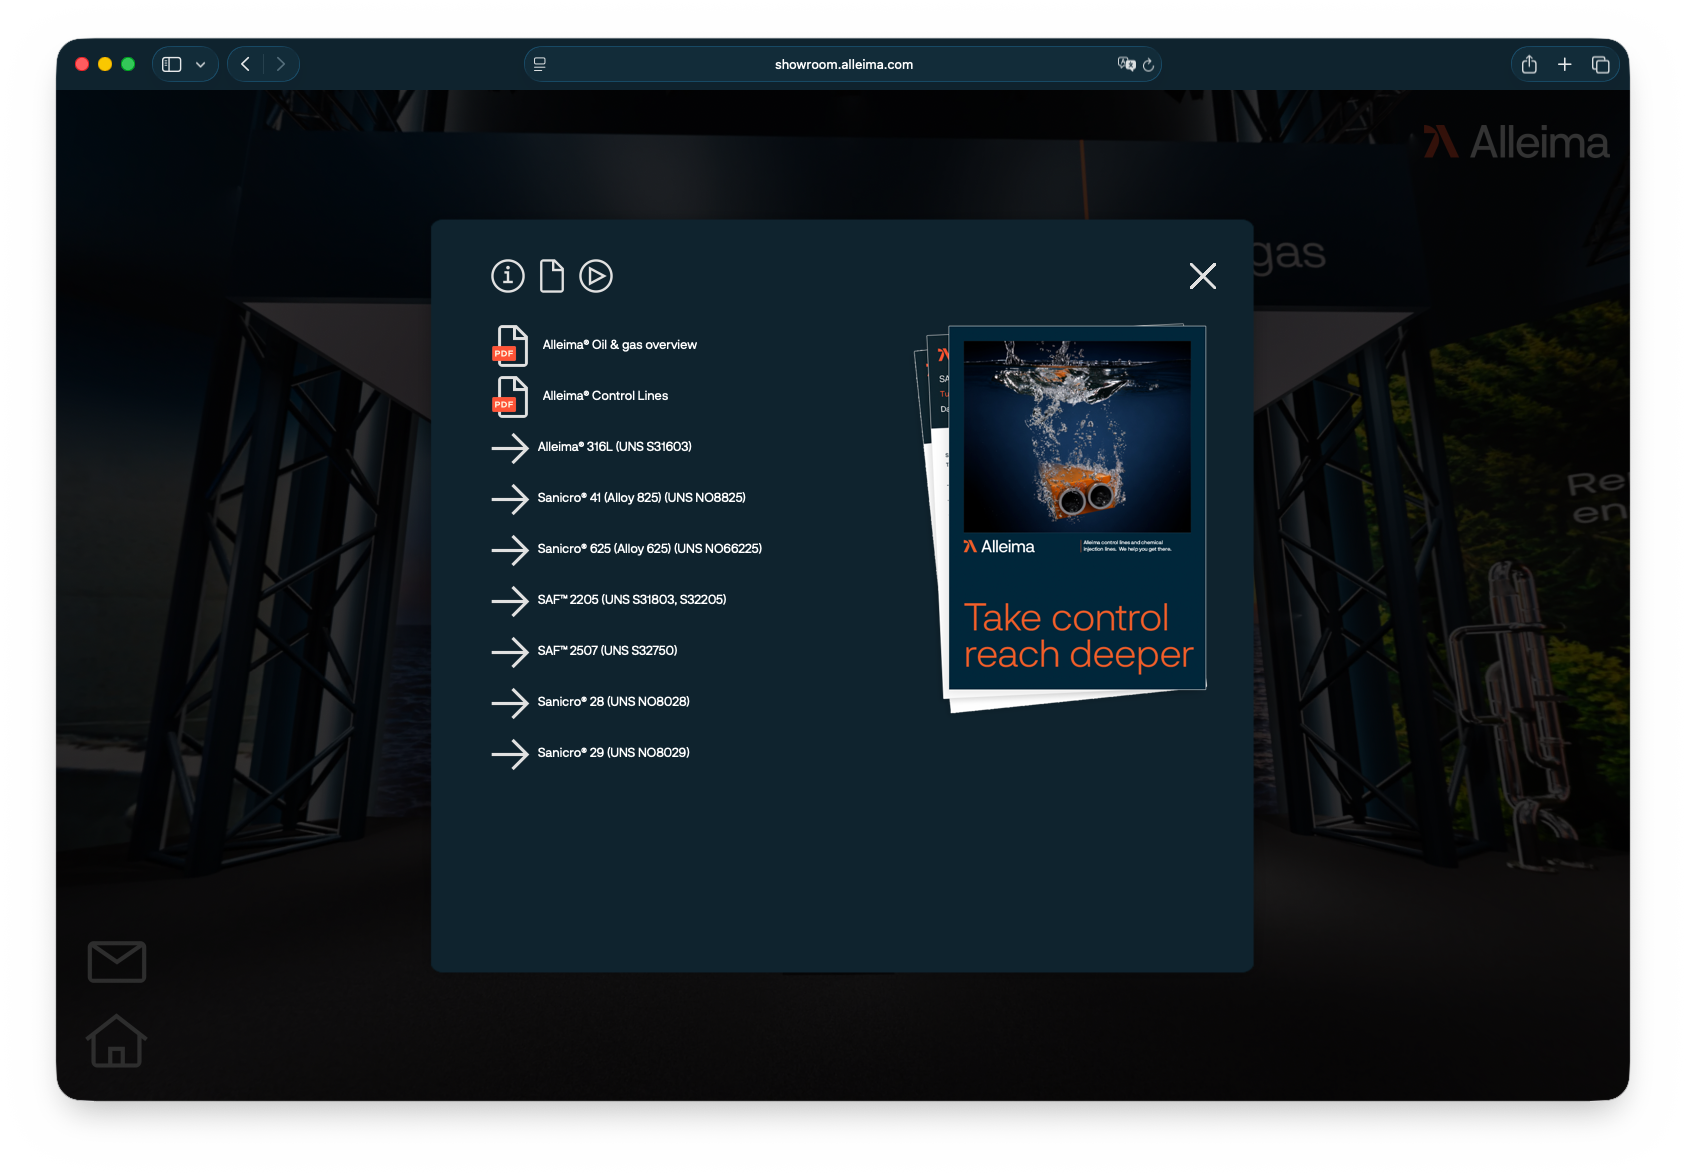Viewport: 1686px width, 1175px height.
Task: Click the Alleima logo top right
Action: pyautogui.click(x=1516, y=143)
